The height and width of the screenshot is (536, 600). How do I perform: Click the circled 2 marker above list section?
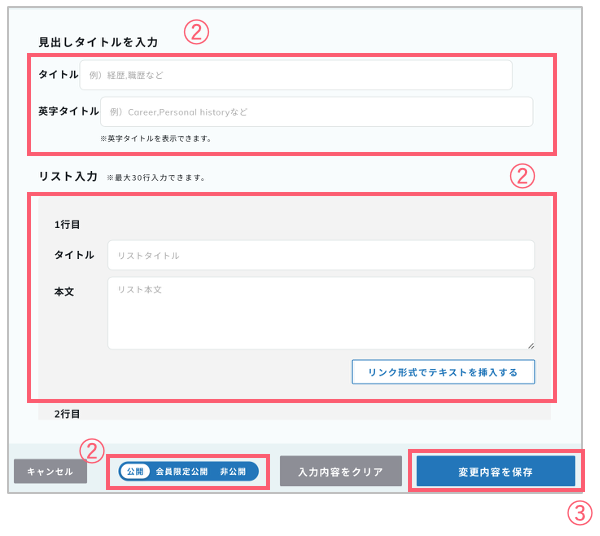pos(522,176)
